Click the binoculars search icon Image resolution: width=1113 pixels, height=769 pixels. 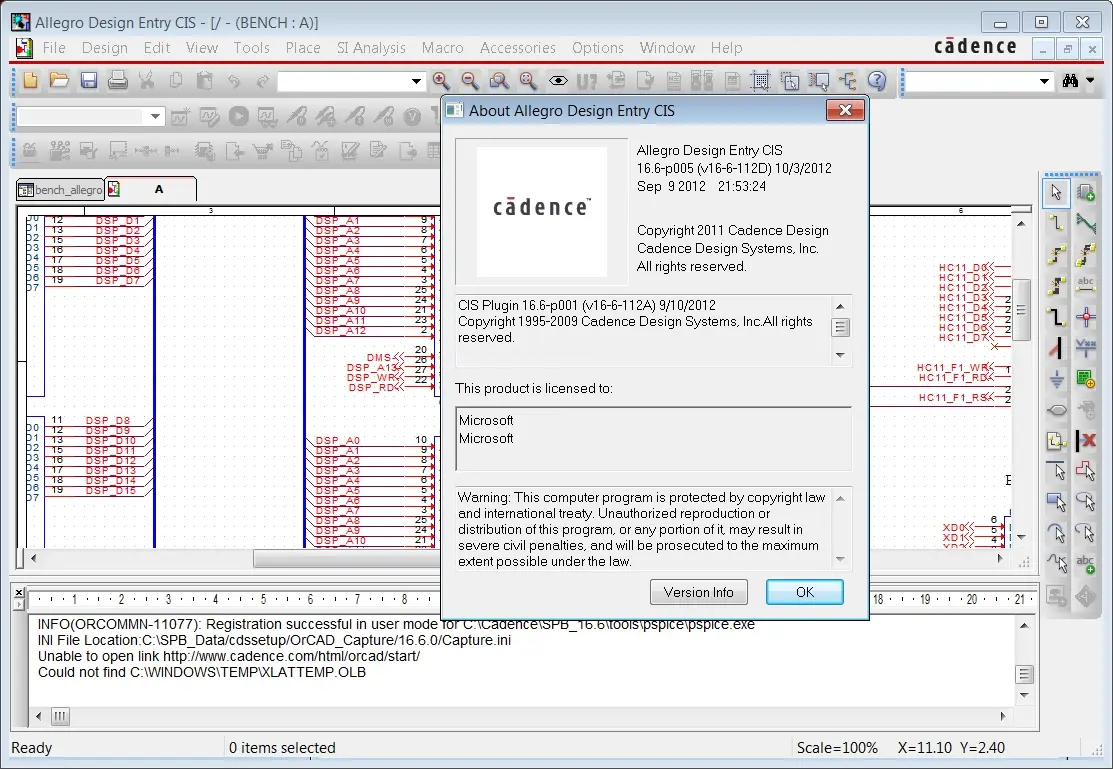pos(1070,81)
